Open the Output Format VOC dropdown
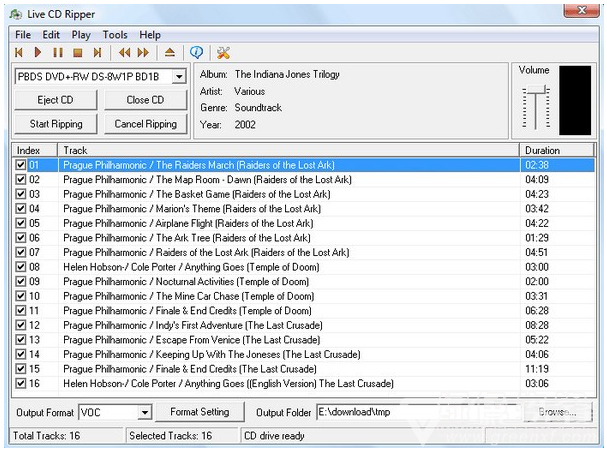 144,412
